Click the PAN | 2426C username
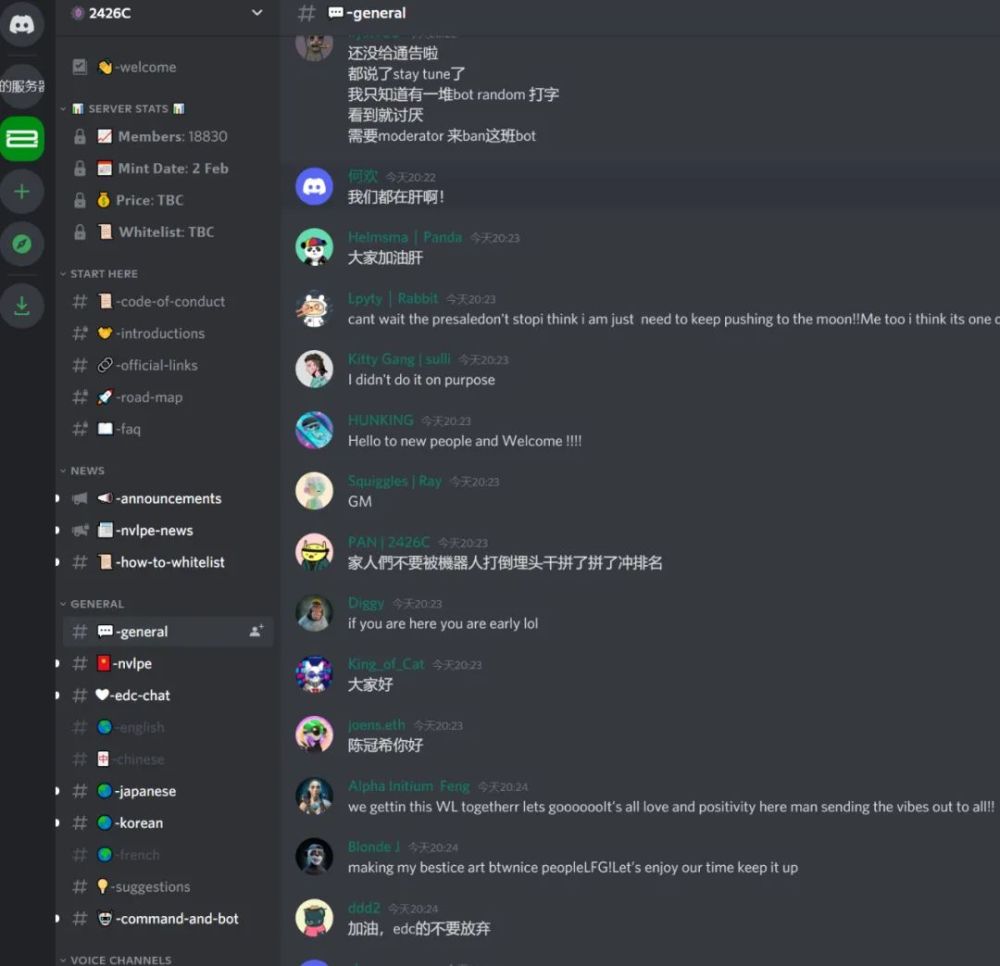Screen dimensions: 1000x966 [x=389, y=542]
